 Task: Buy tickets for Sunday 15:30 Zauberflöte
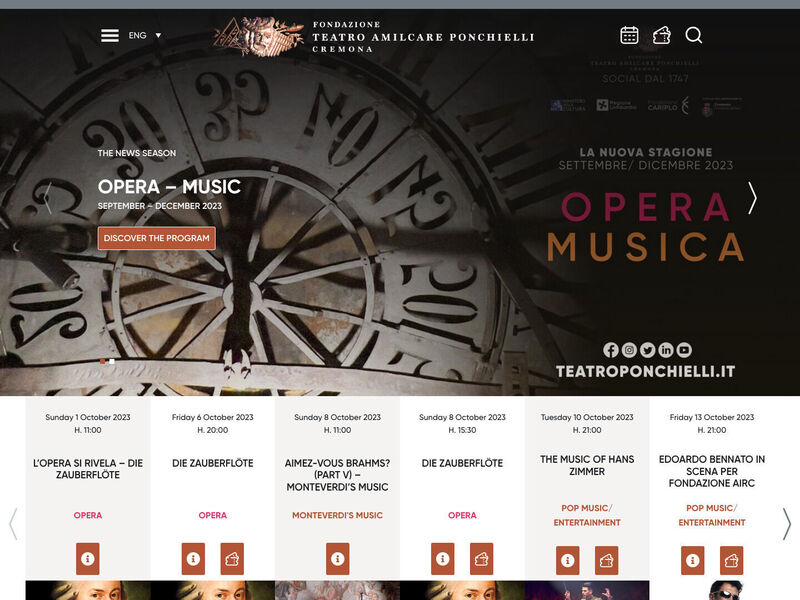click(482, 559)
